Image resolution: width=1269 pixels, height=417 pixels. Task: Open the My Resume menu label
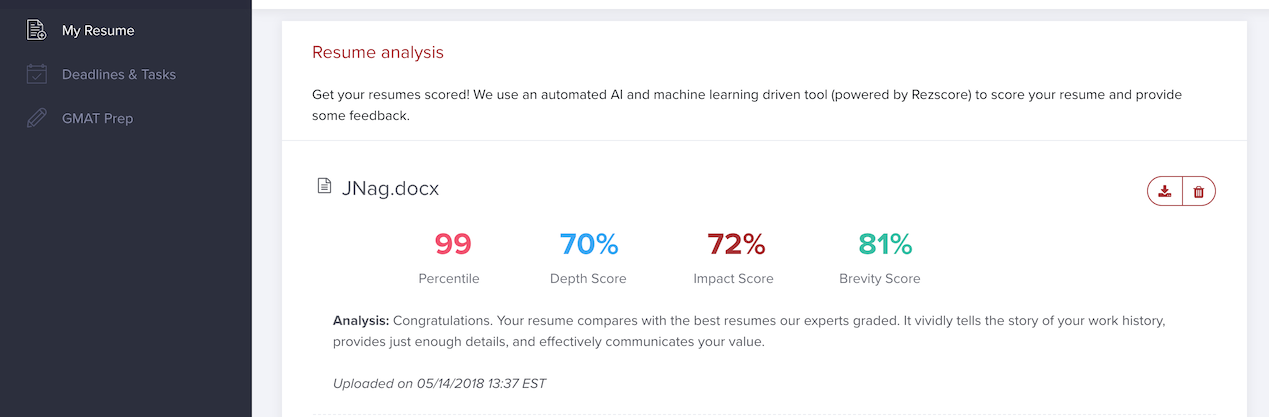tap(98, 30)
